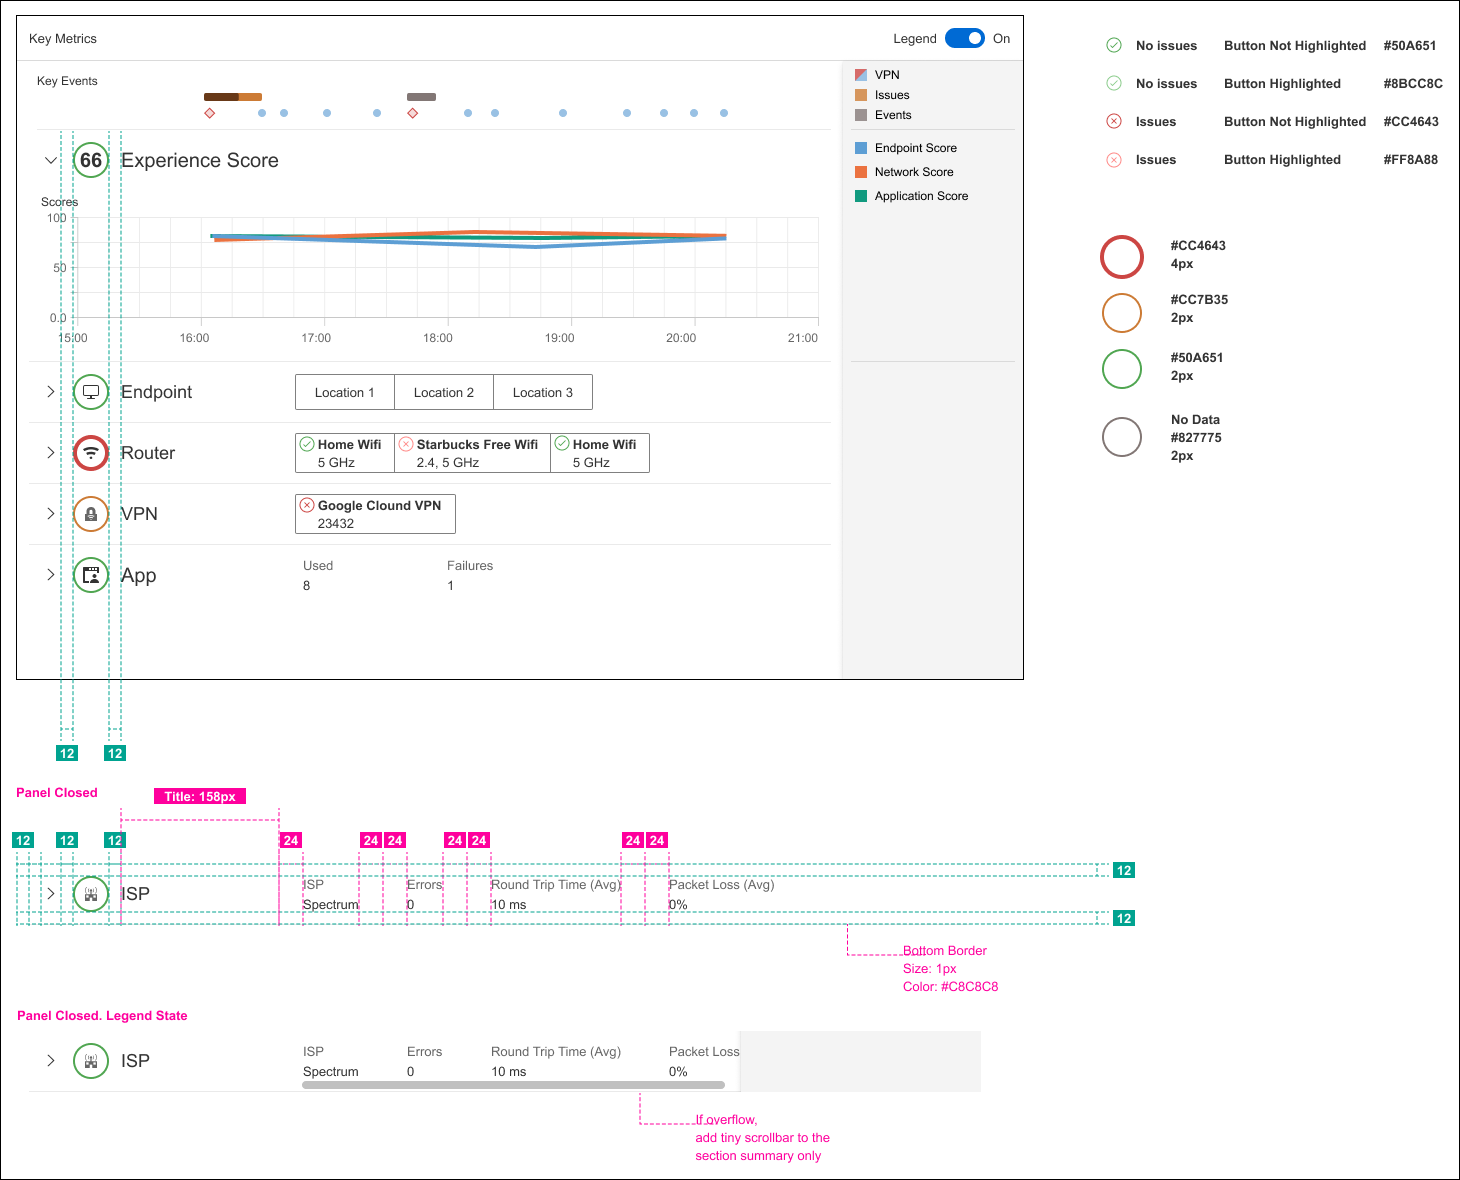
Task: Click the blue Endpoint Score legend swatch
Action: [x=861, y=147]
